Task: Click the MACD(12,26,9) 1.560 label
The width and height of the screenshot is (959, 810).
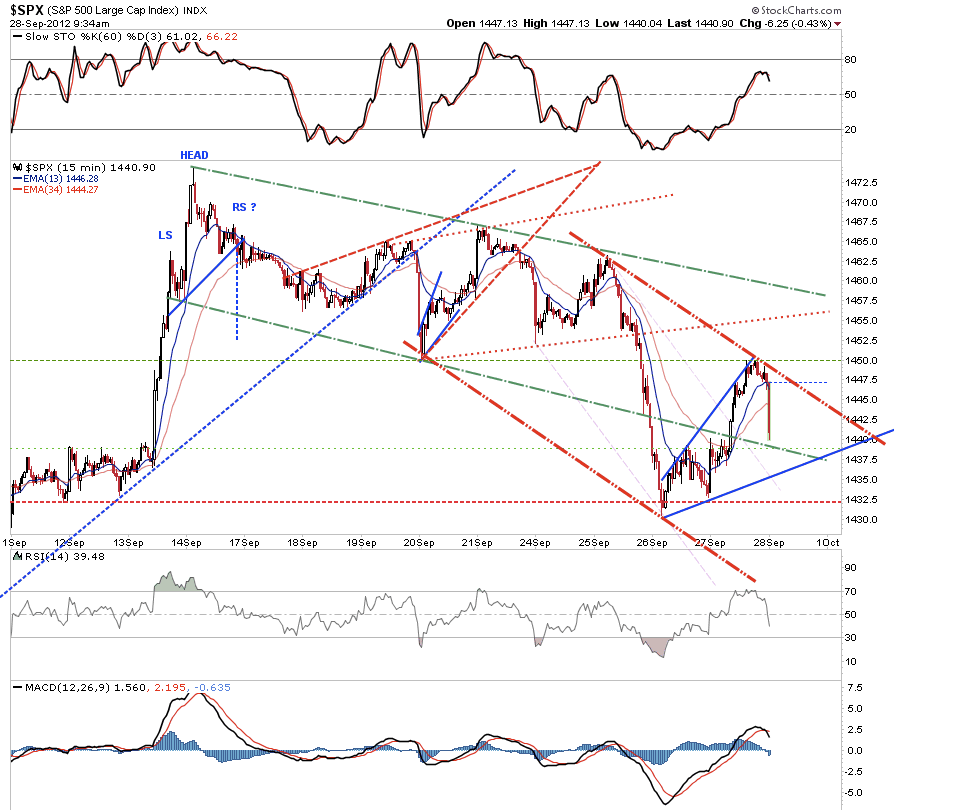Action: tap(86, 688)
